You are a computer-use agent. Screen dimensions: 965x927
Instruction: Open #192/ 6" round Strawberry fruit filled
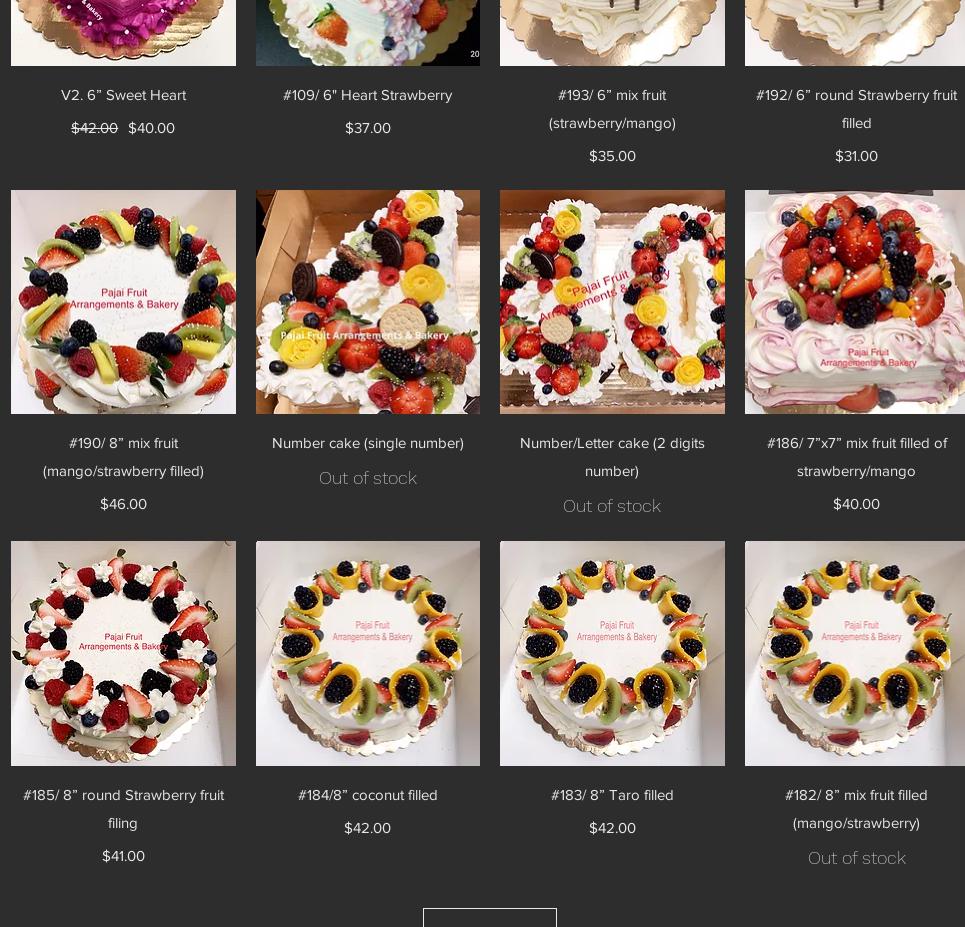[x=856, y=109]
